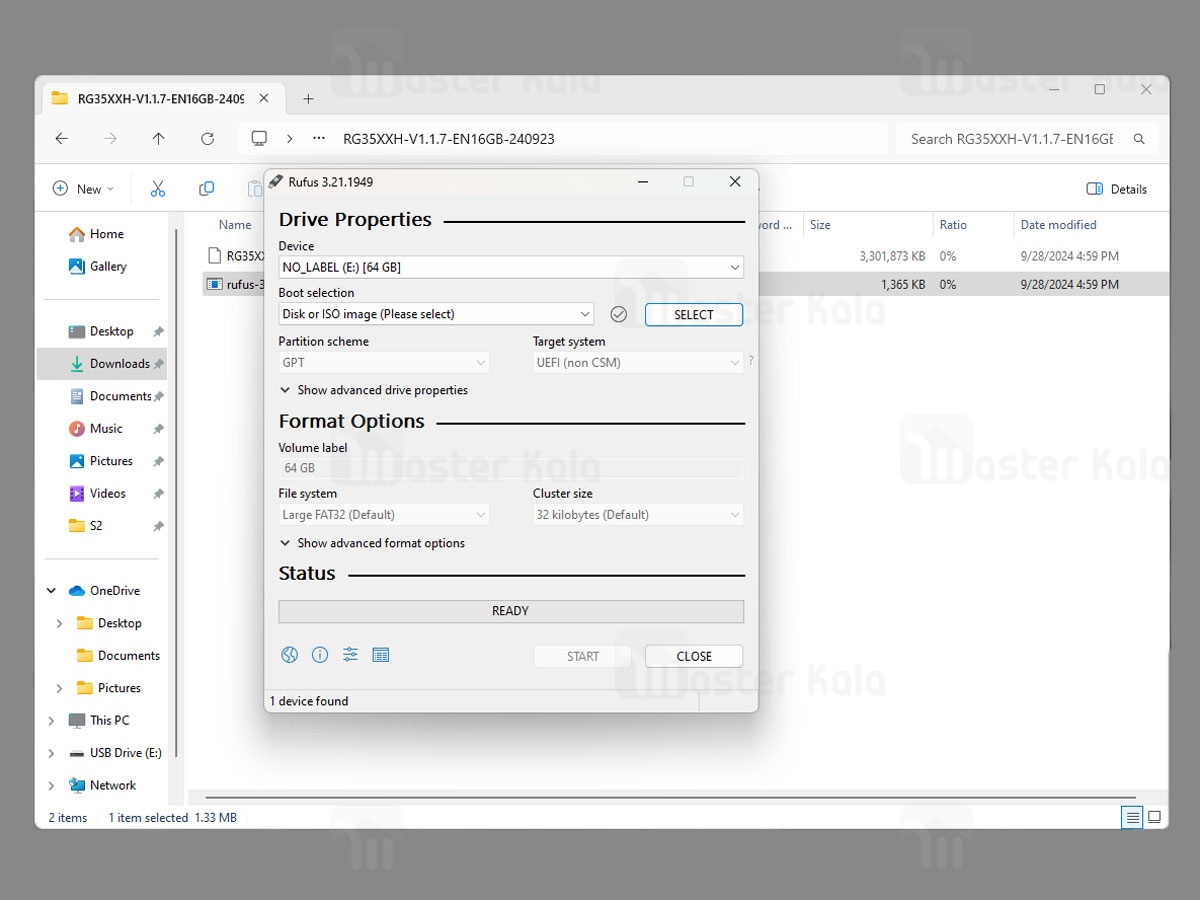Close the RG35XXH Explorer tab
Viewport: 1200px width, 900px height.
point(264,98)
